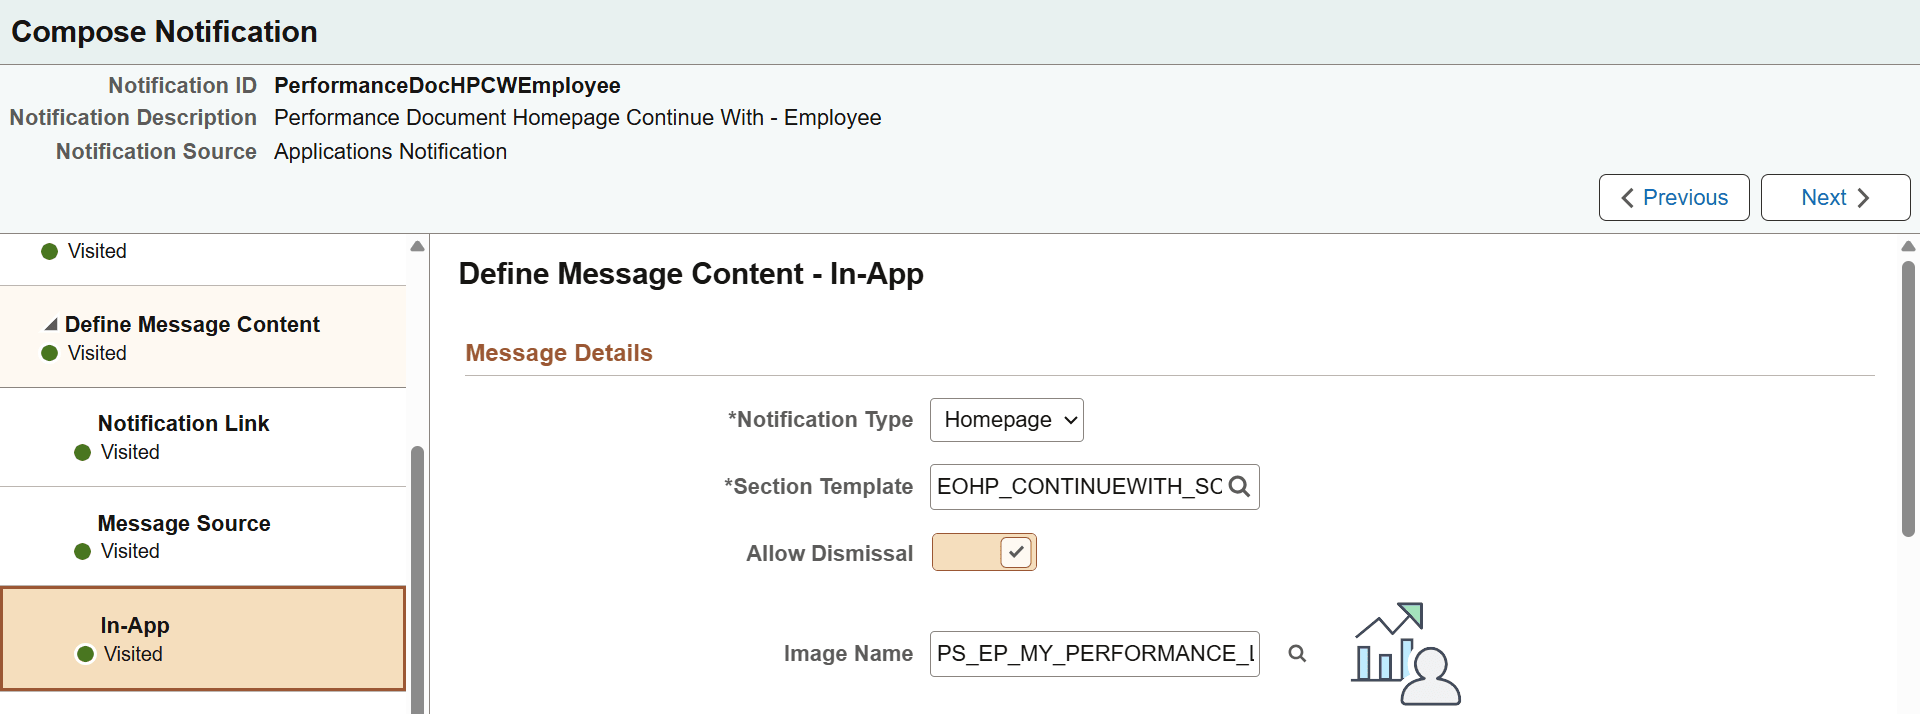Click green status dot under Define Message Content
1920x714 pixels.
[49, 354]
